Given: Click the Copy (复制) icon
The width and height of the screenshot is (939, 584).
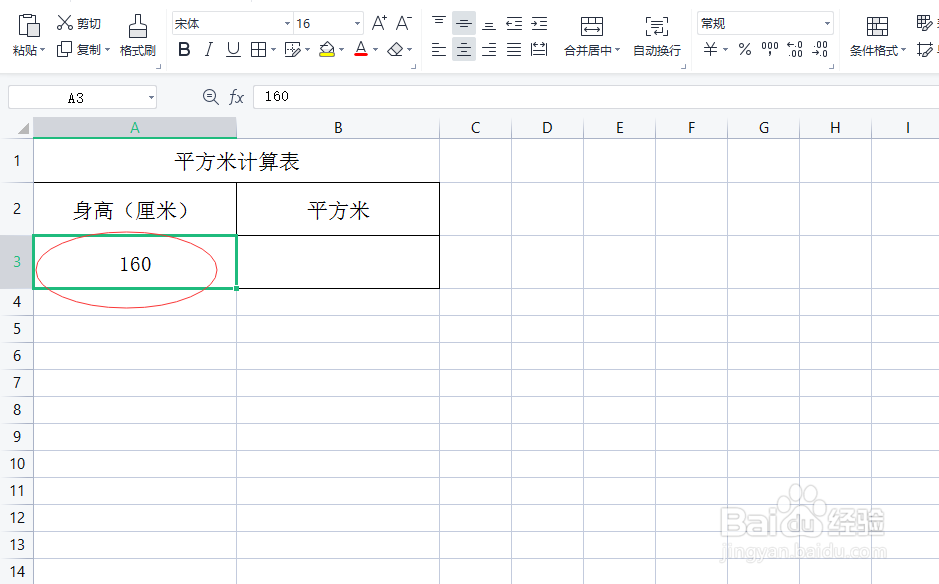Looking at the screenshot, I should 62,50.
